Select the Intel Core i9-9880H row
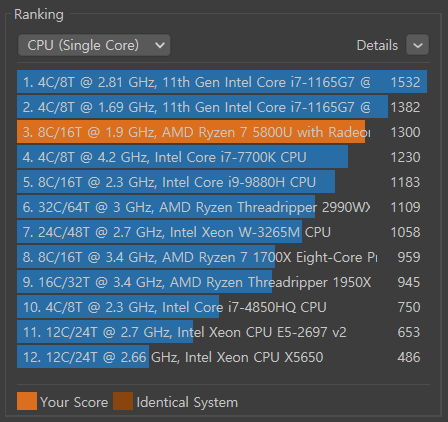Image resolution: width=448 pixels, height=422 pixels. [222, 182]
